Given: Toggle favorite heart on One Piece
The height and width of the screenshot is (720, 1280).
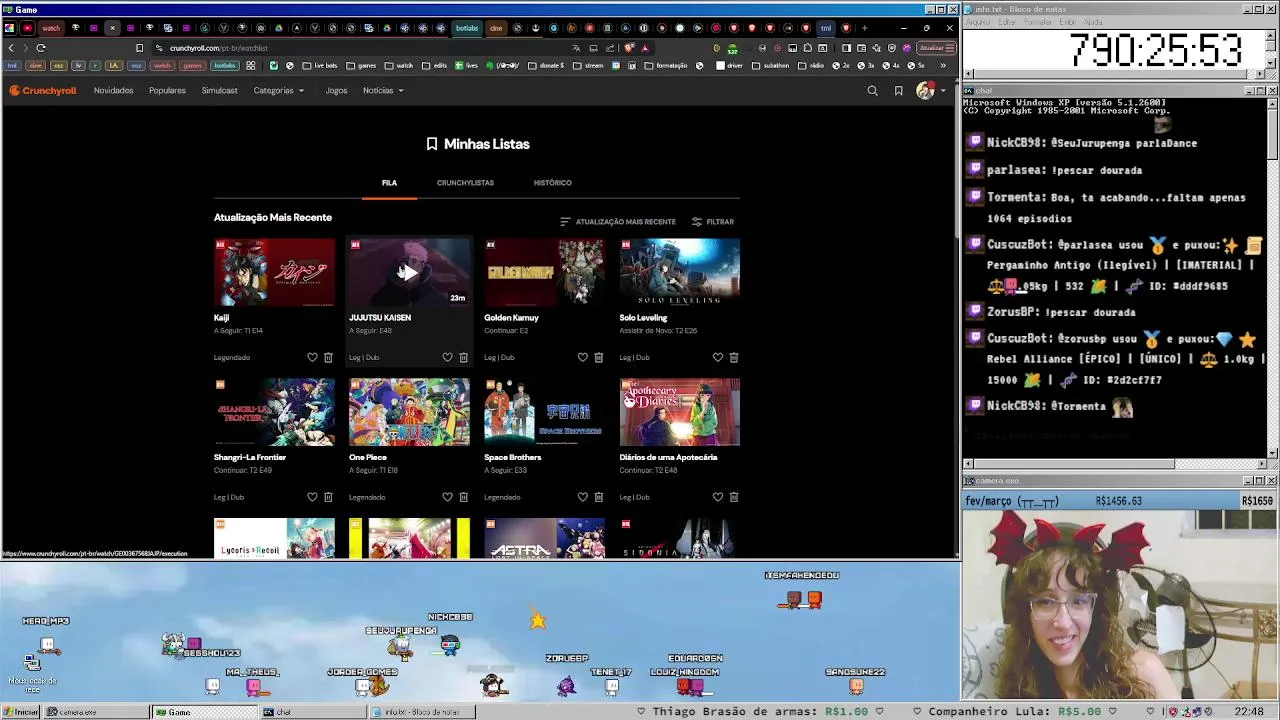Looking at the screenshot, I should [x=447, y=497].
